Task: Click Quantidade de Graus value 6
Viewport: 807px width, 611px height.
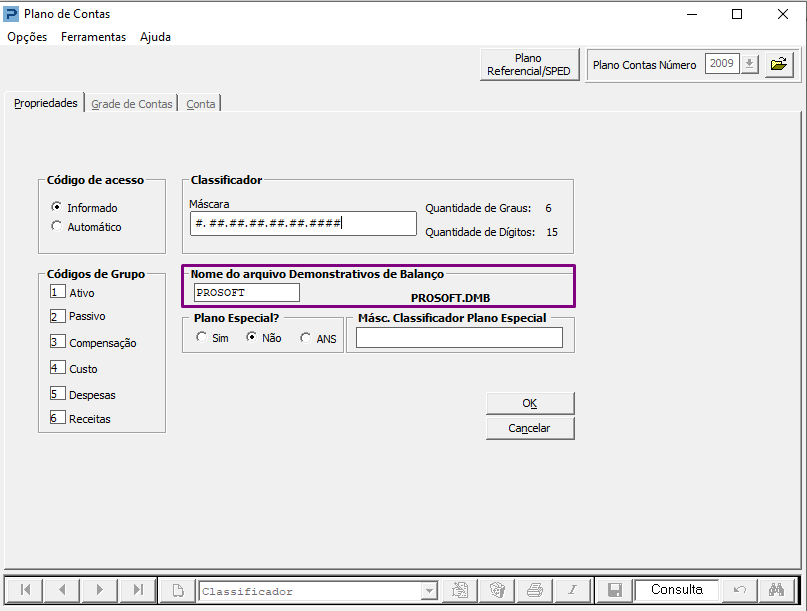Action: (x=548, y=208)
